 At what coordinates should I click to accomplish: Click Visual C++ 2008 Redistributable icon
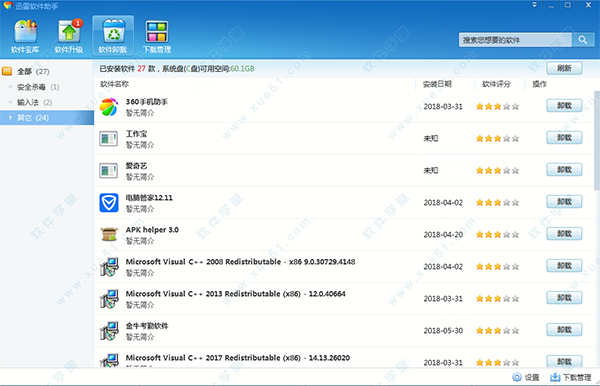pyautogui.click(x=109, y=267)
